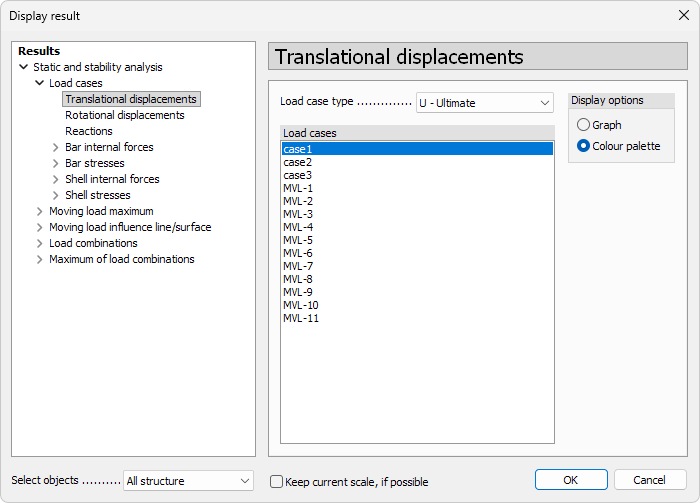Open the Select objects dropdown

(x=188, y=481)
